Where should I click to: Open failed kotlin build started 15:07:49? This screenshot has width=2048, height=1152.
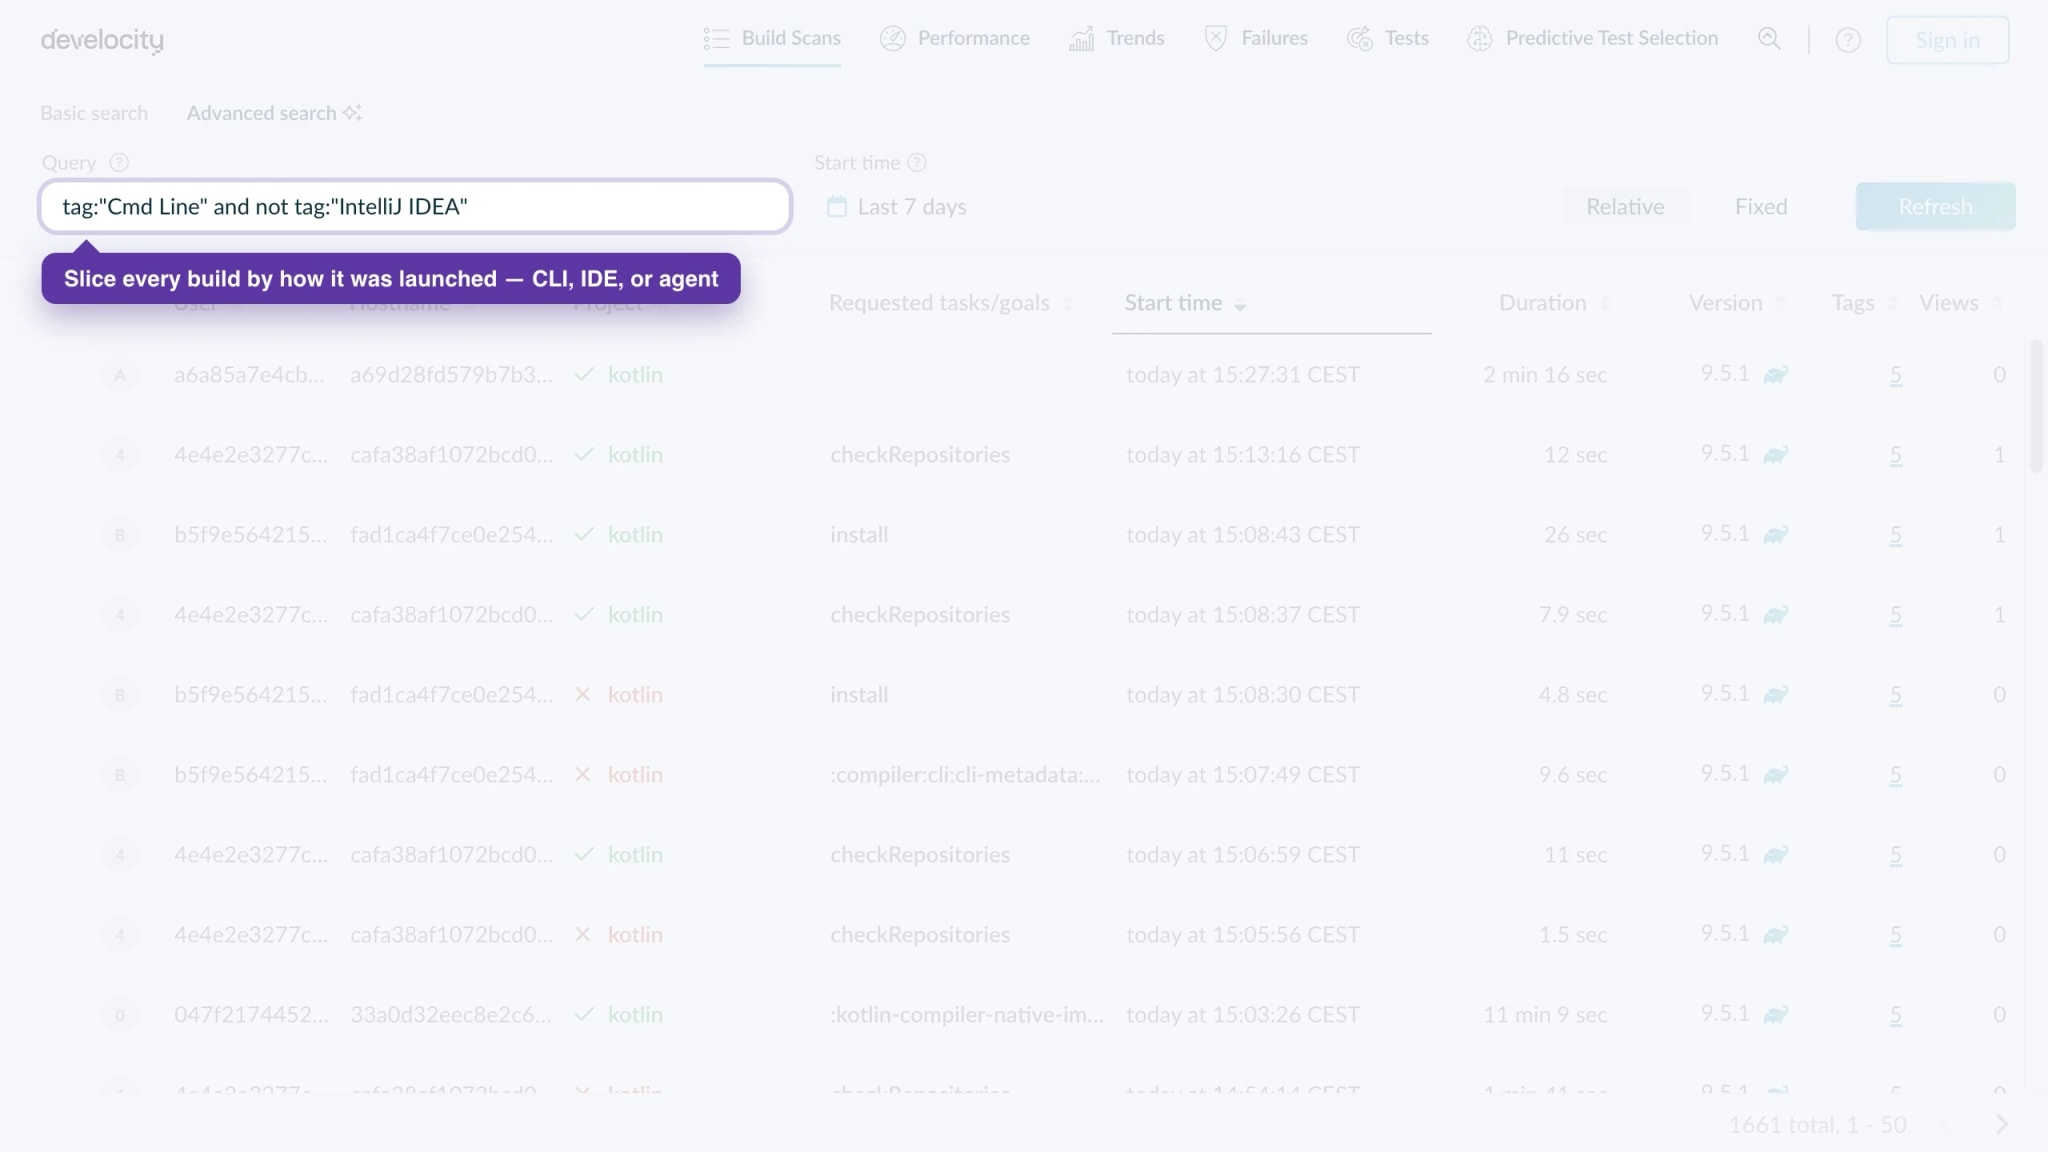(x=635, y=775)
